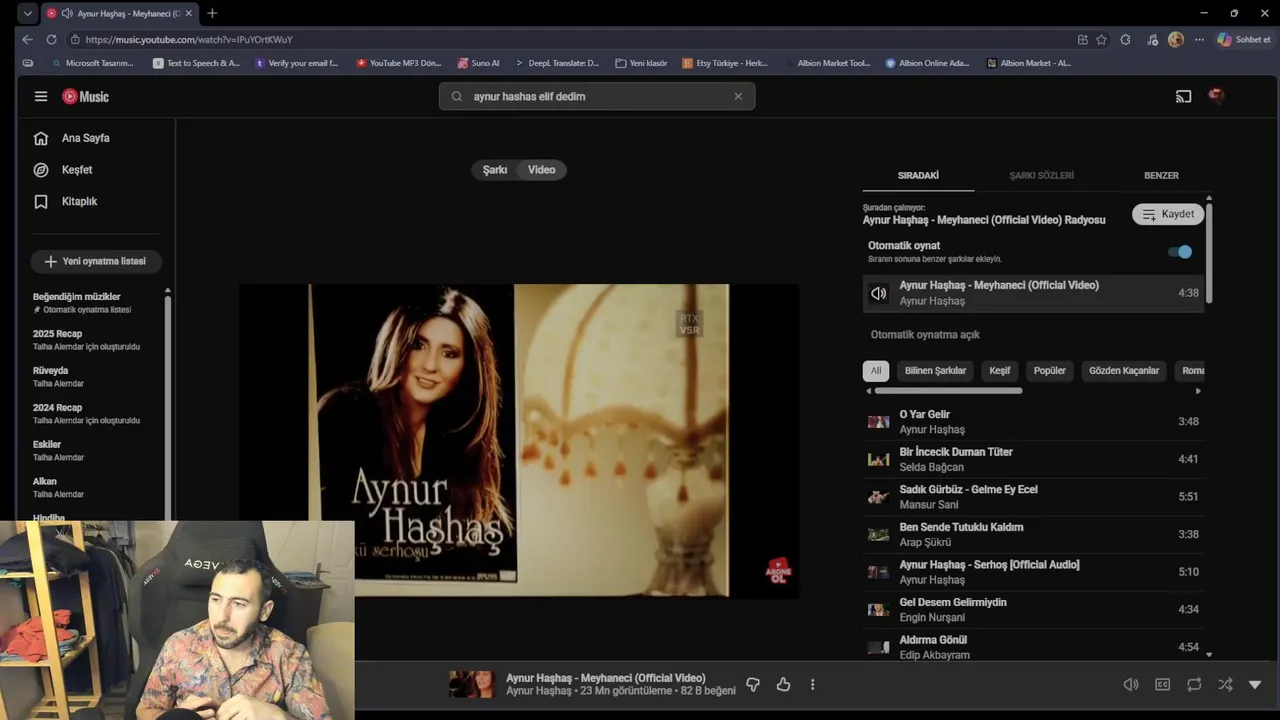Open the Eskiler playlist
The image size is (1280, 720).
[x=96, y=451]
